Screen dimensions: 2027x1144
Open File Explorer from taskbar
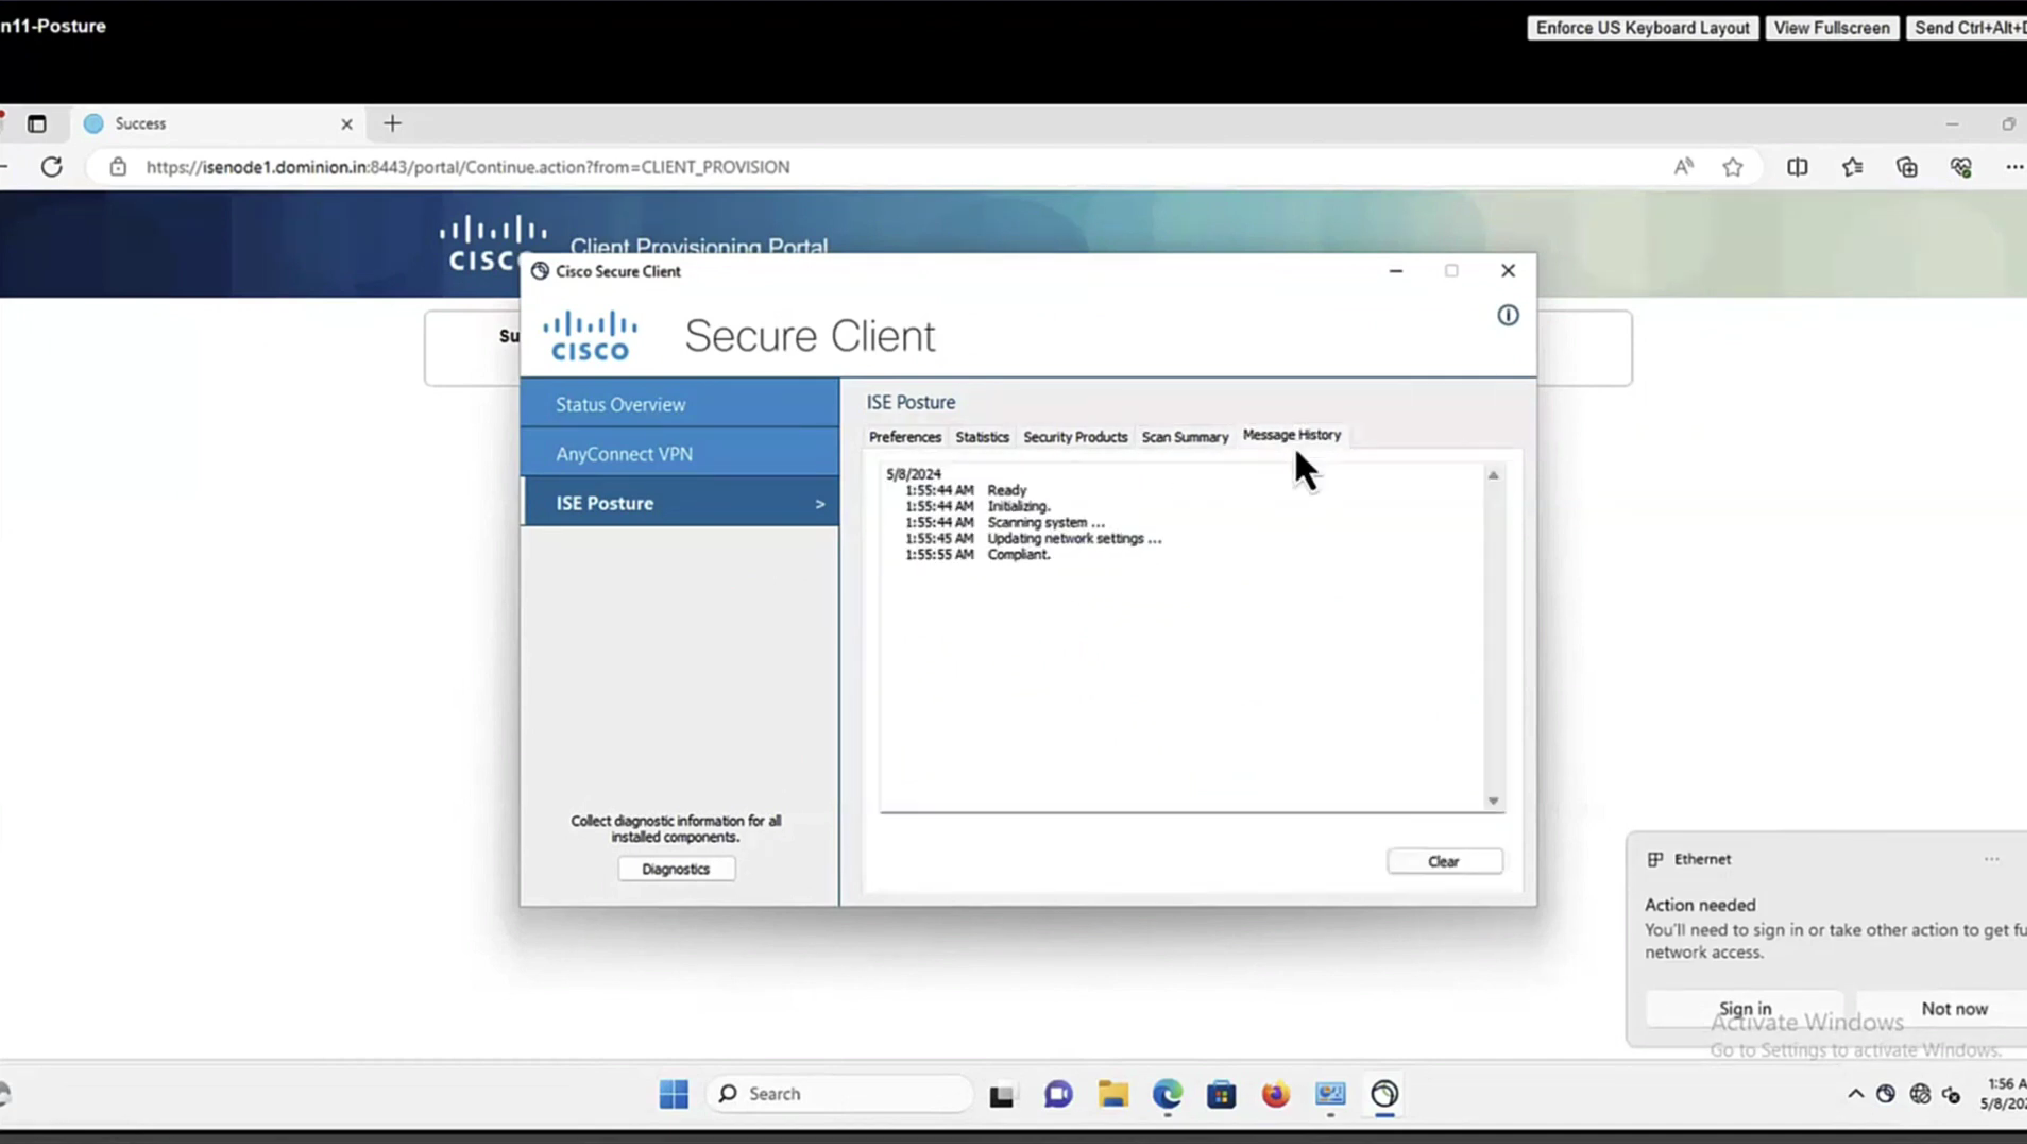(1112, 1094)
